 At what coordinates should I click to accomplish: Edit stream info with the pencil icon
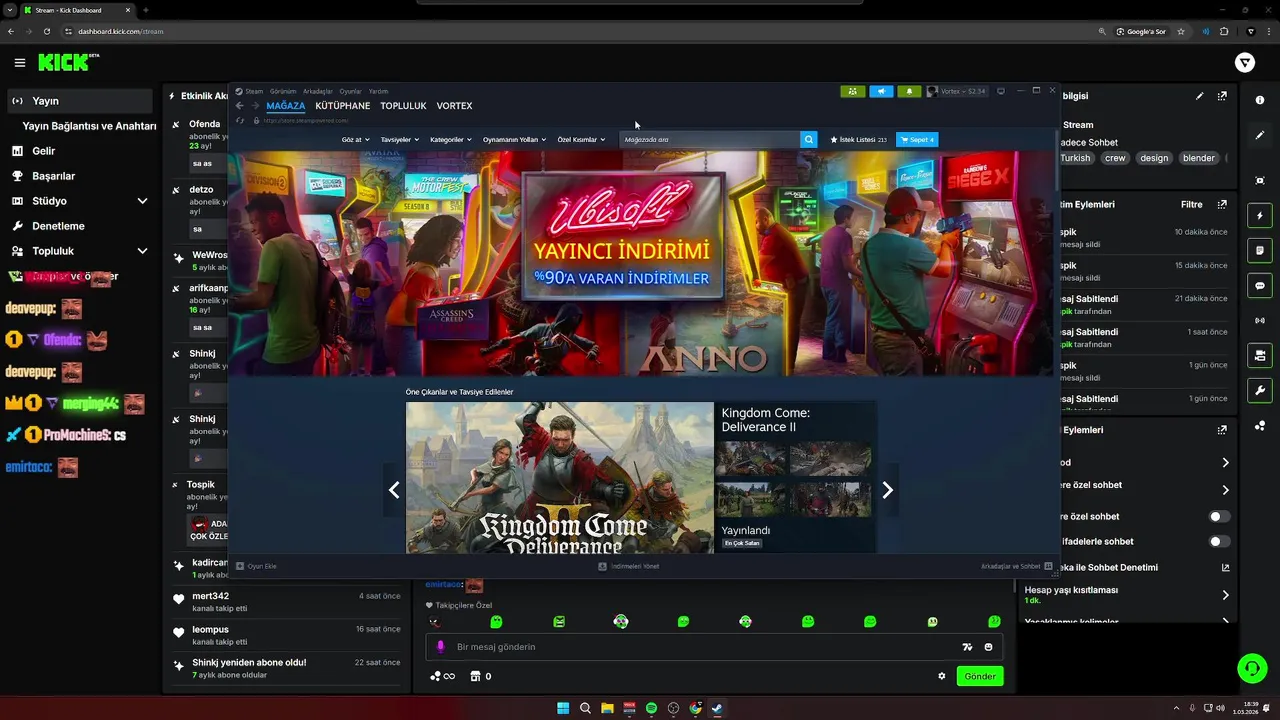pos(1200,96)
